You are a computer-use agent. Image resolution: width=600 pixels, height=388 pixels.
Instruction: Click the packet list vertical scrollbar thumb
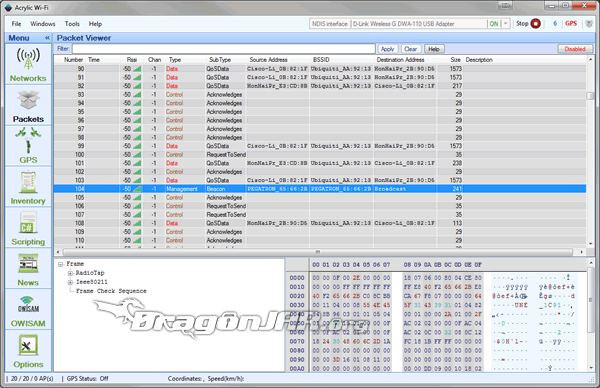click(590, 96)
